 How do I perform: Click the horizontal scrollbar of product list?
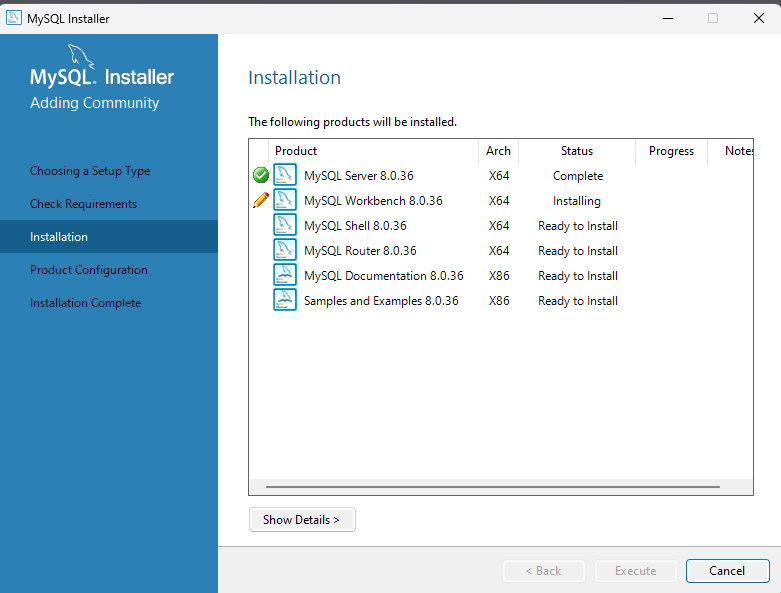tap(493, 486)
